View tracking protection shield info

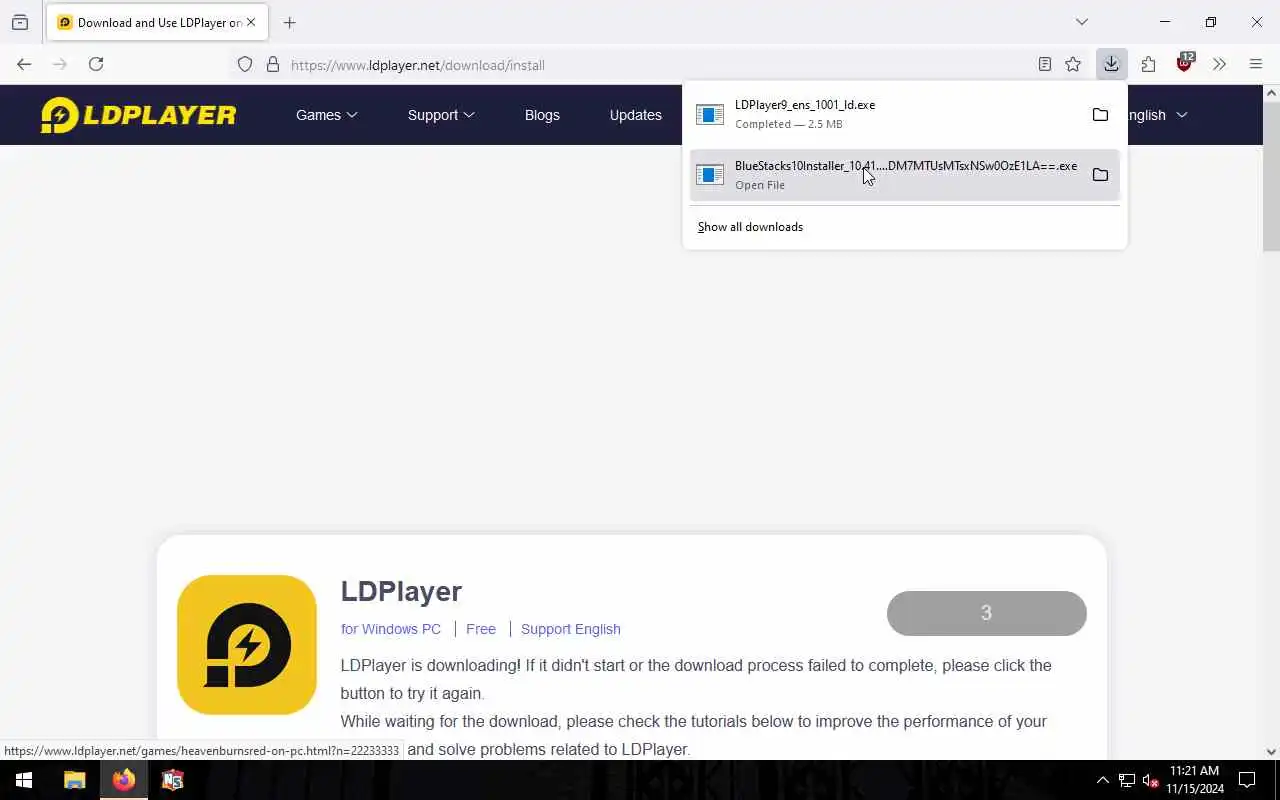(245, 65)
